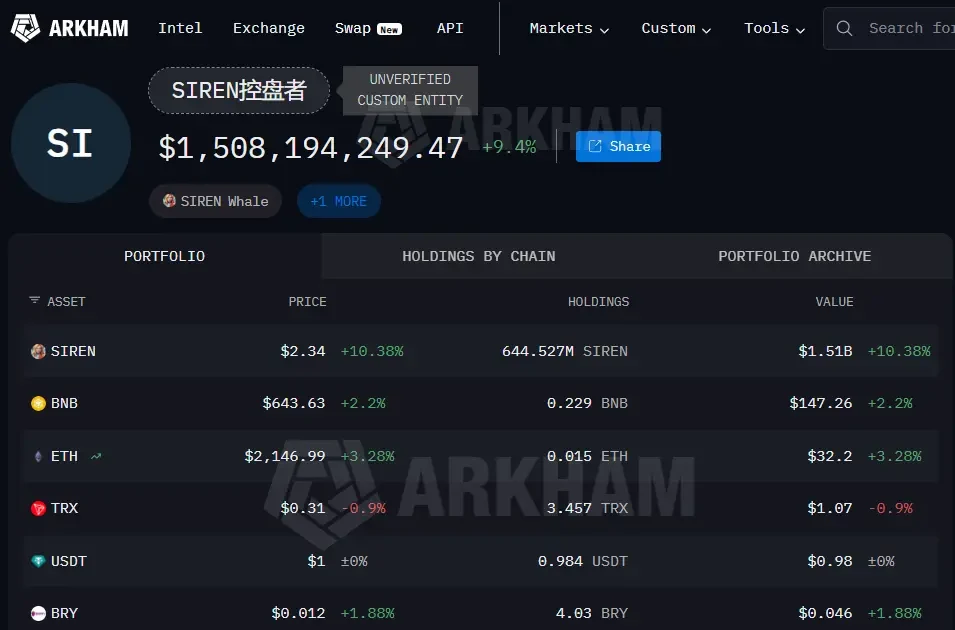Screen dimensions: 955x630
Task: Sort by the VALUE column header
Action: click(x=834, y=302)
